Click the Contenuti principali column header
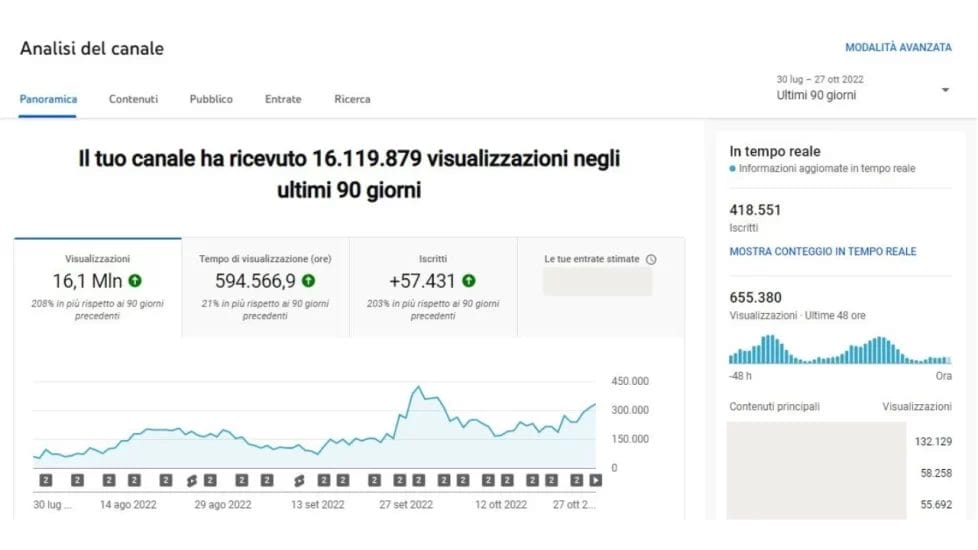978x550 pixels. pos(774,407)
